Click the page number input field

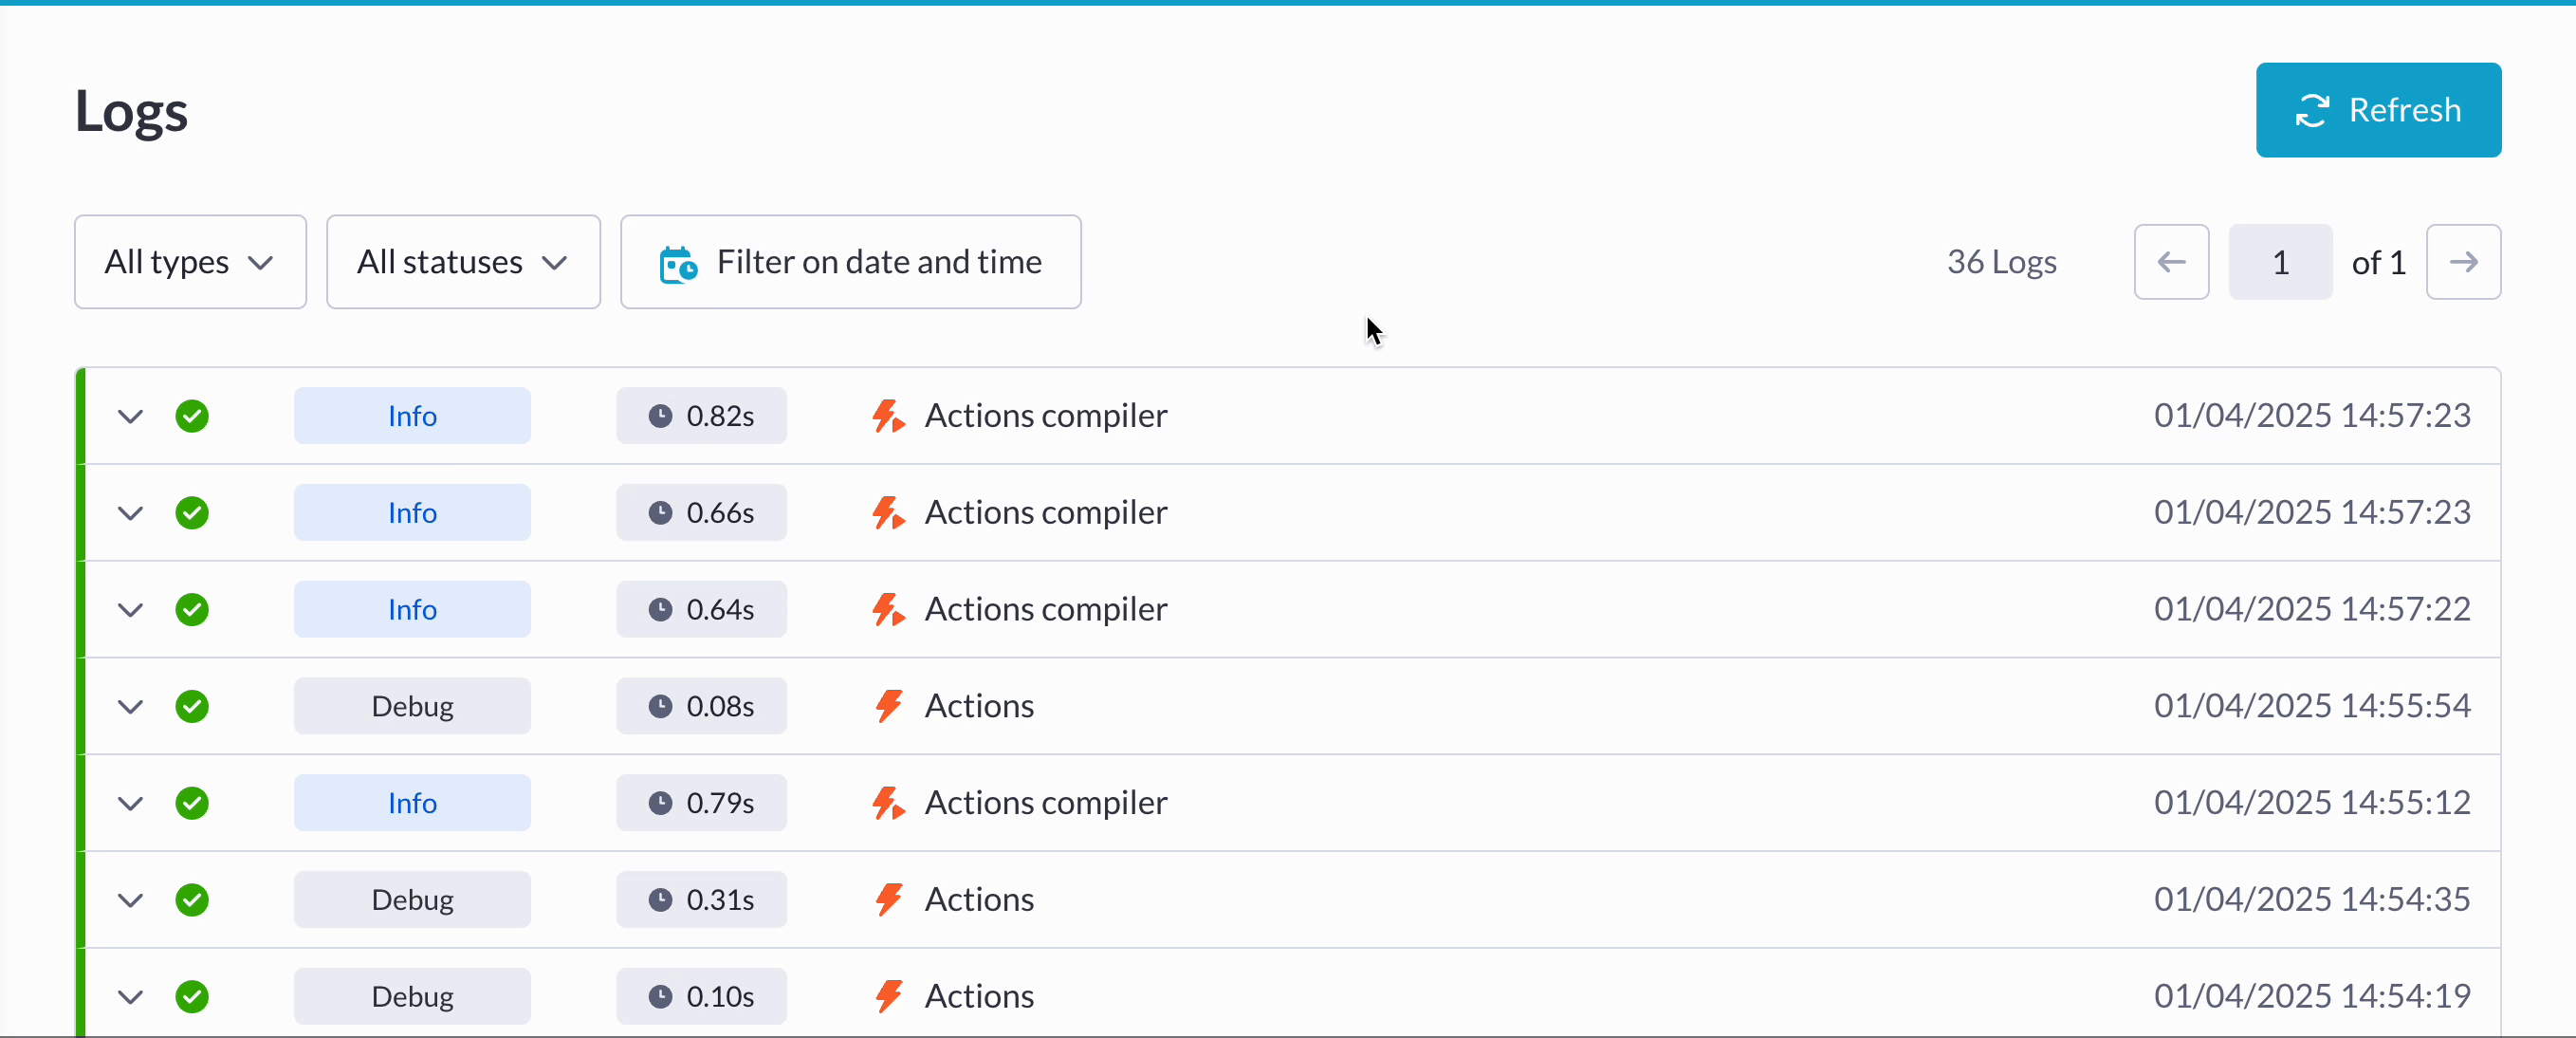pos(2280,262)
